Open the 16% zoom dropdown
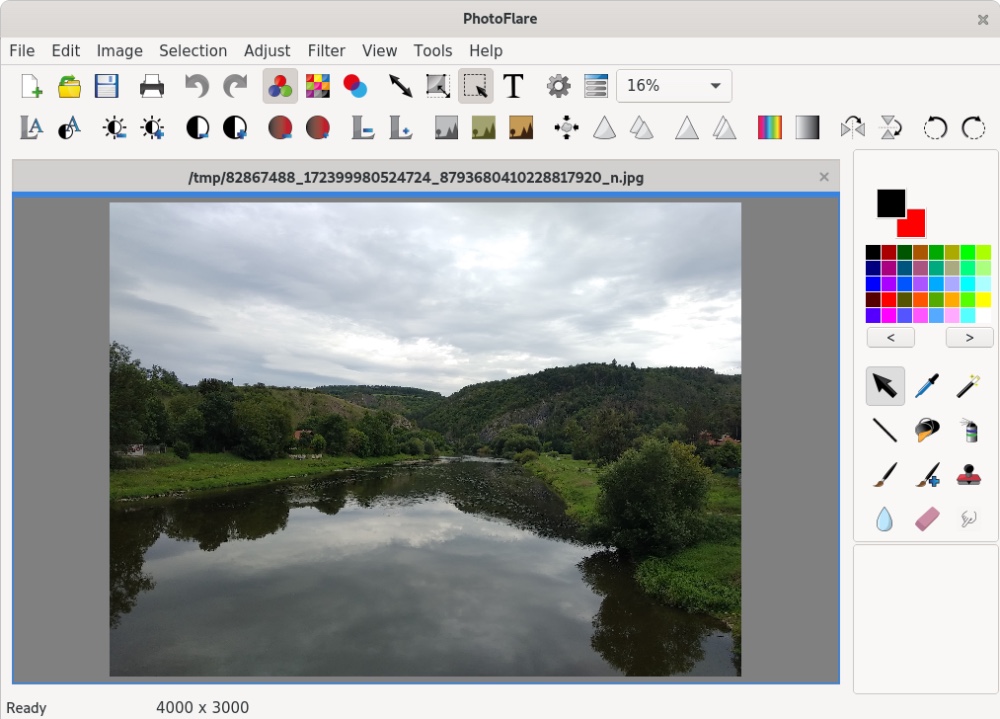This screenshot has height=719, width=1000. [x=674, y=86]
